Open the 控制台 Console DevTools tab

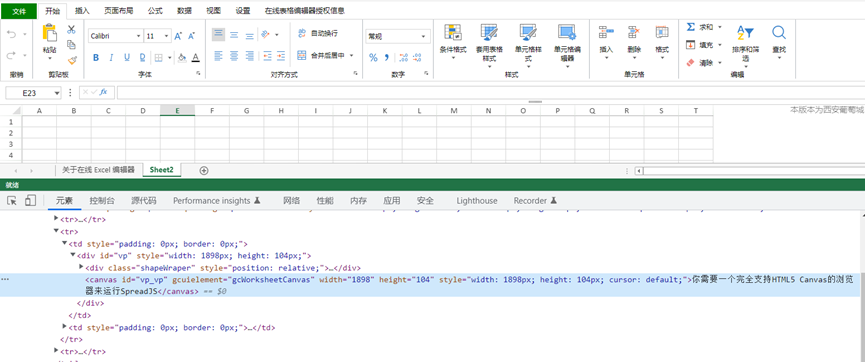point(103,201)
